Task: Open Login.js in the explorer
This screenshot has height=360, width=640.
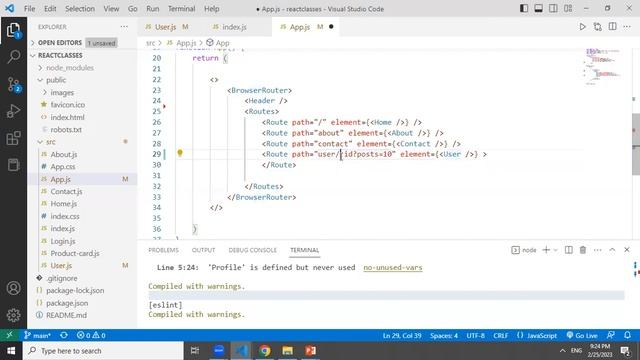Action: (63, 241)
